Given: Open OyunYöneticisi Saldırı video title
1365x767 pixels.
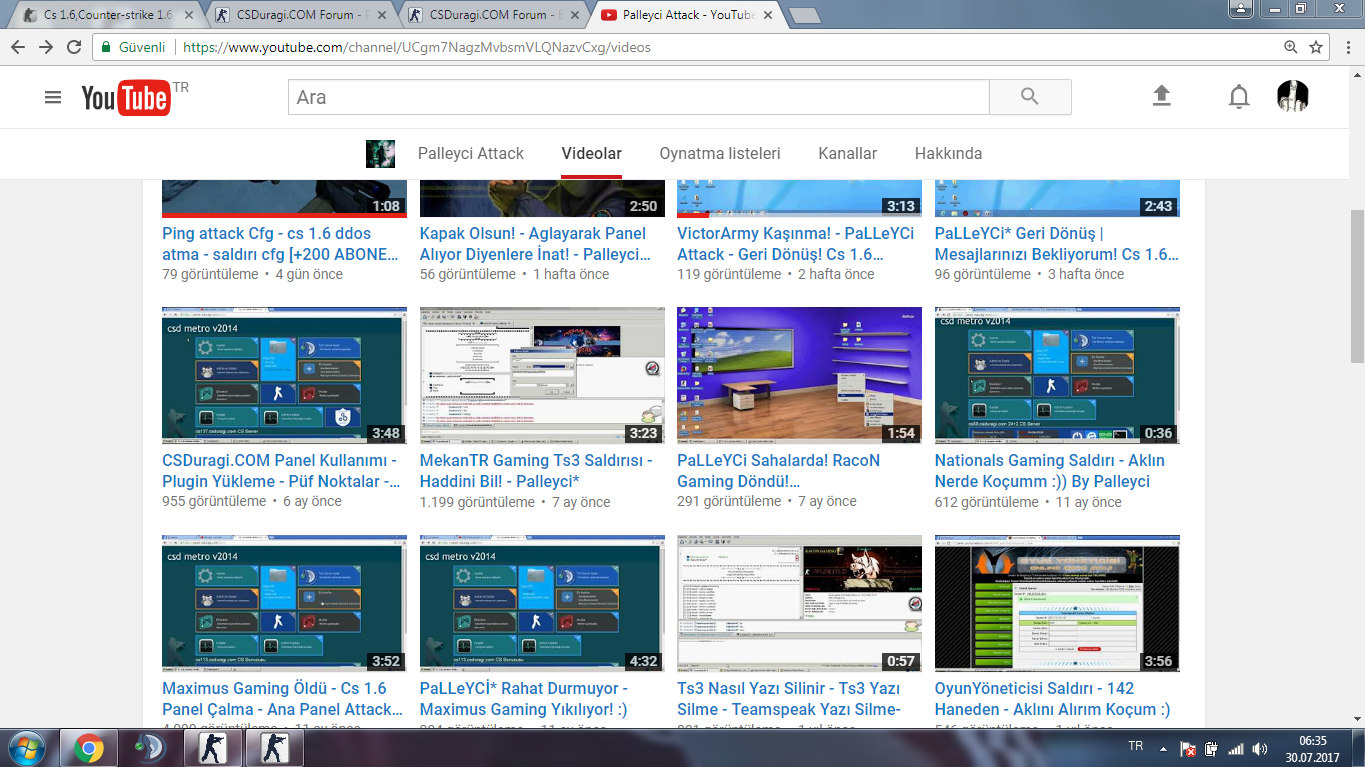Looking at the screenshot, I should [1053, 699].
